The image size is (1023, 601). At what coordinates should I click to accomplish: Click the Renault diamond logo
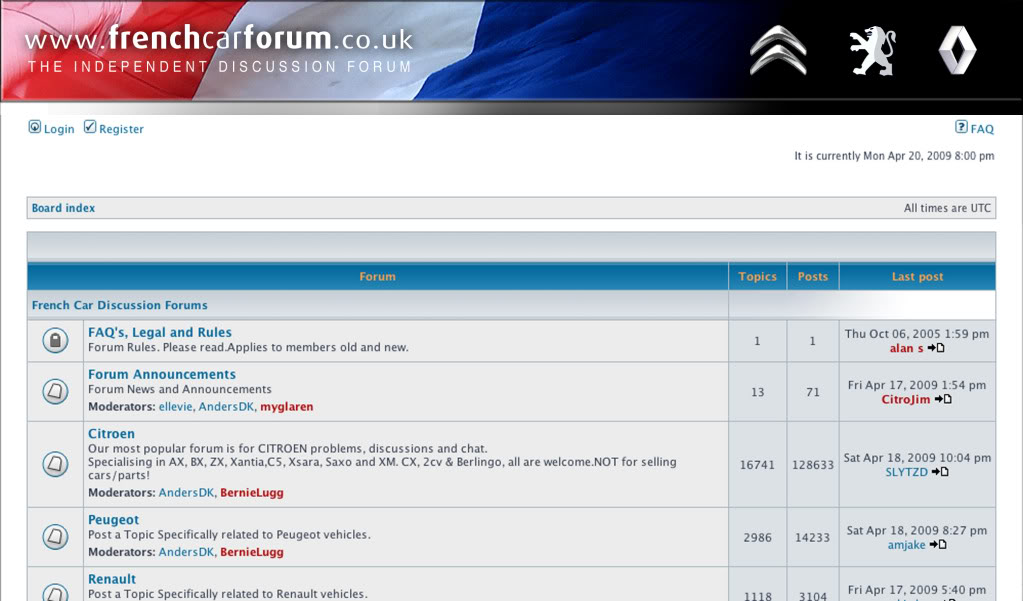957,50
